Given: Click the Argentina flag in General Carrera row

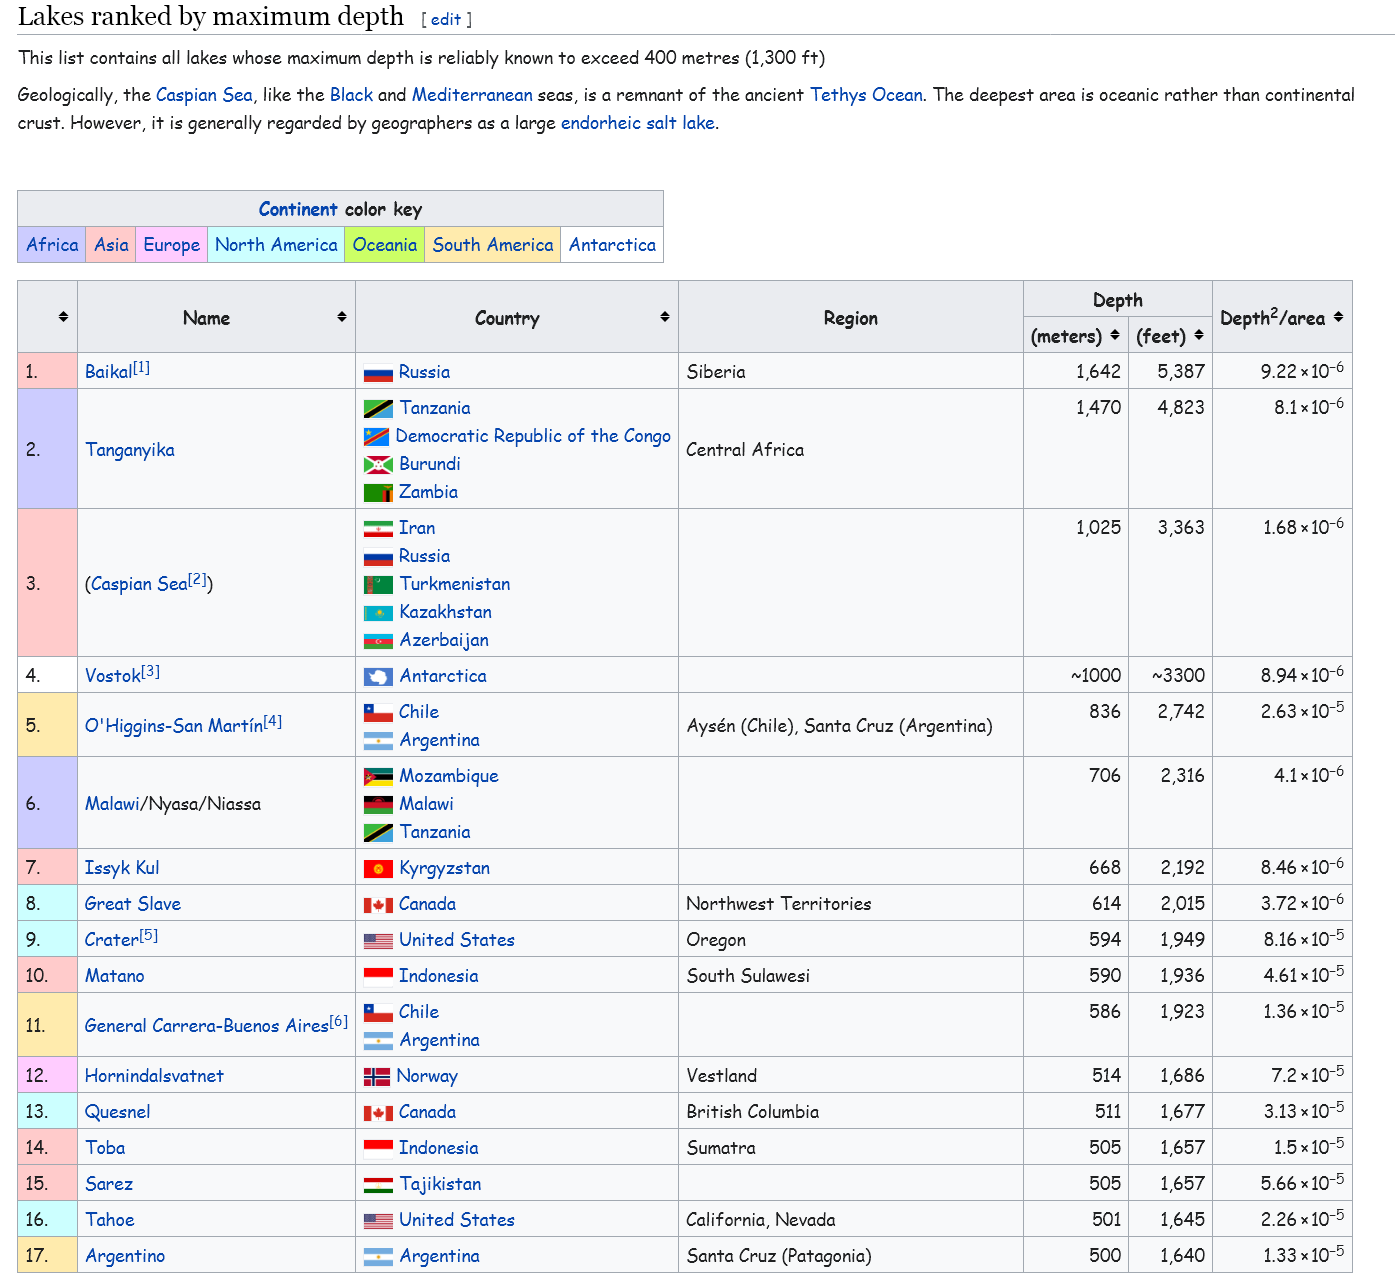Looking at the screenshot, I should (x=378, y=1041).
